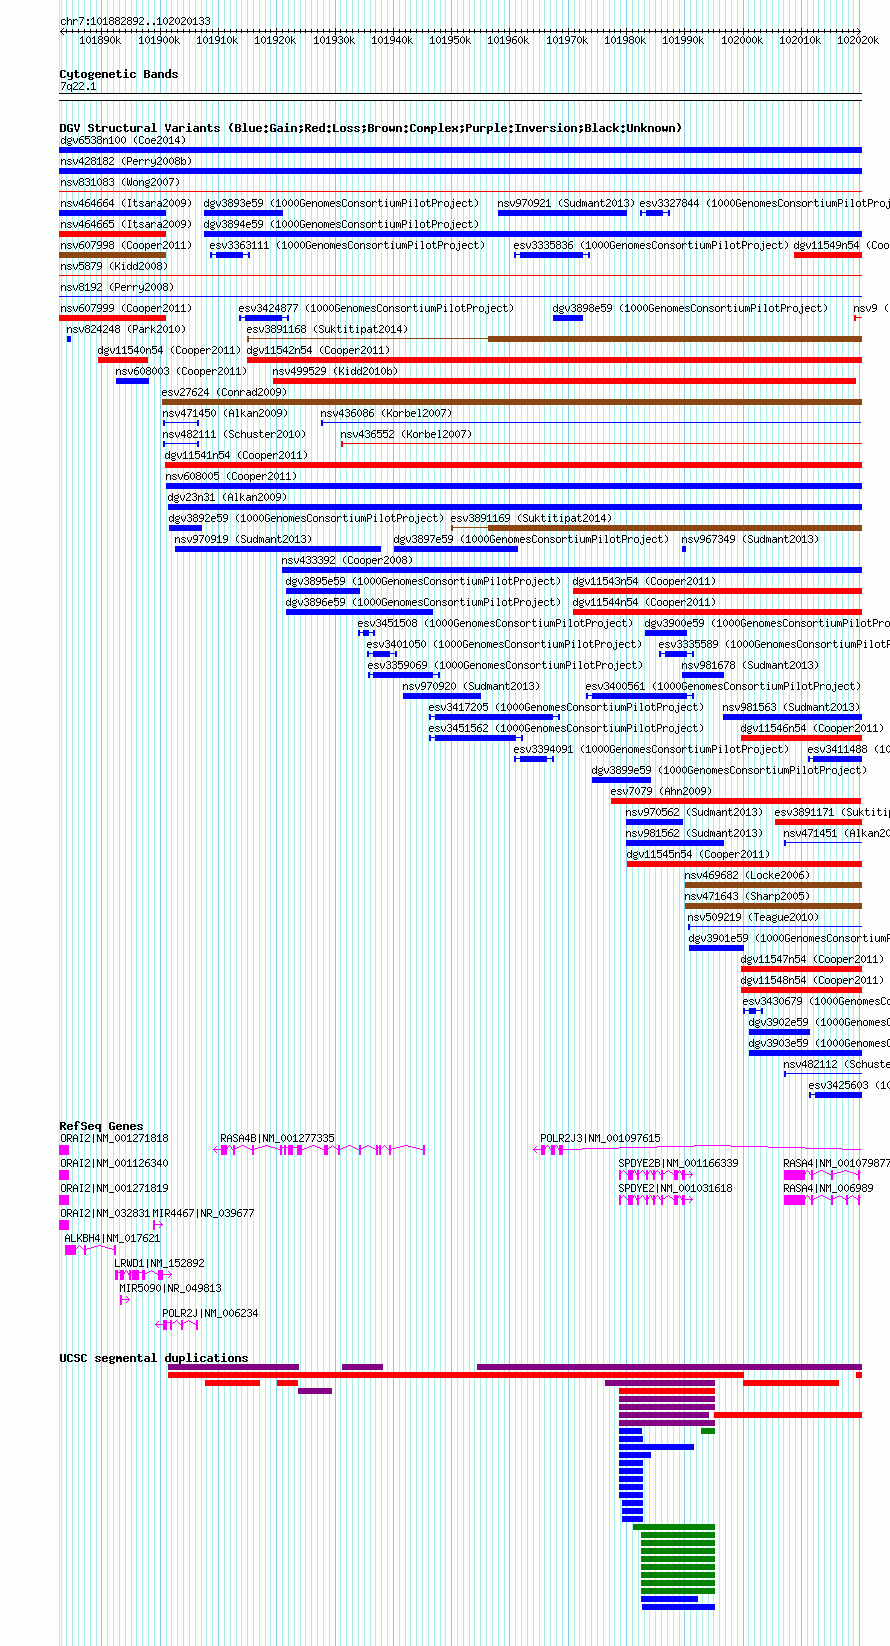
Task: Select esv3335836 variant label
Action: click(x=651, y=245)
